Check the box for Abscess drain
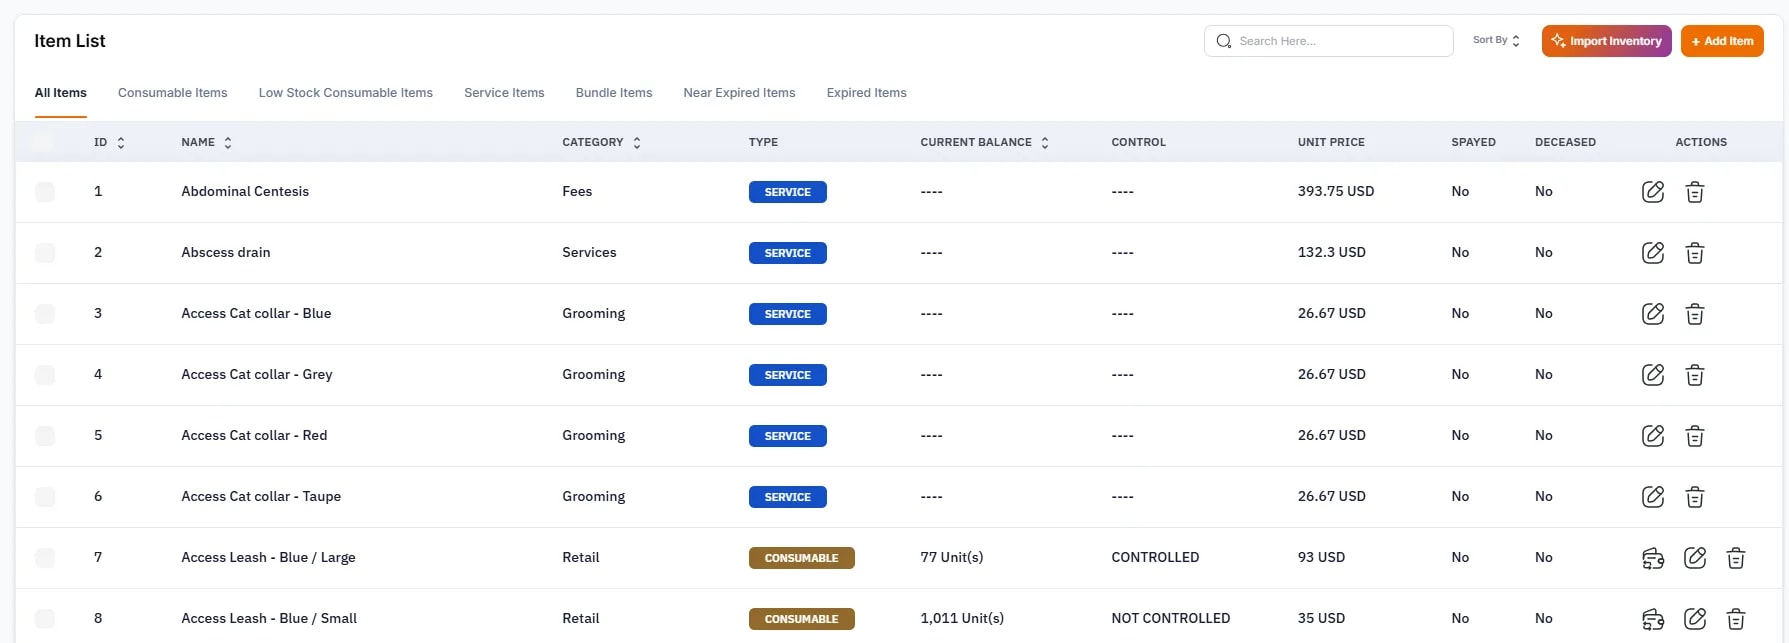1789x643 pixels. [x=45, y=253]
